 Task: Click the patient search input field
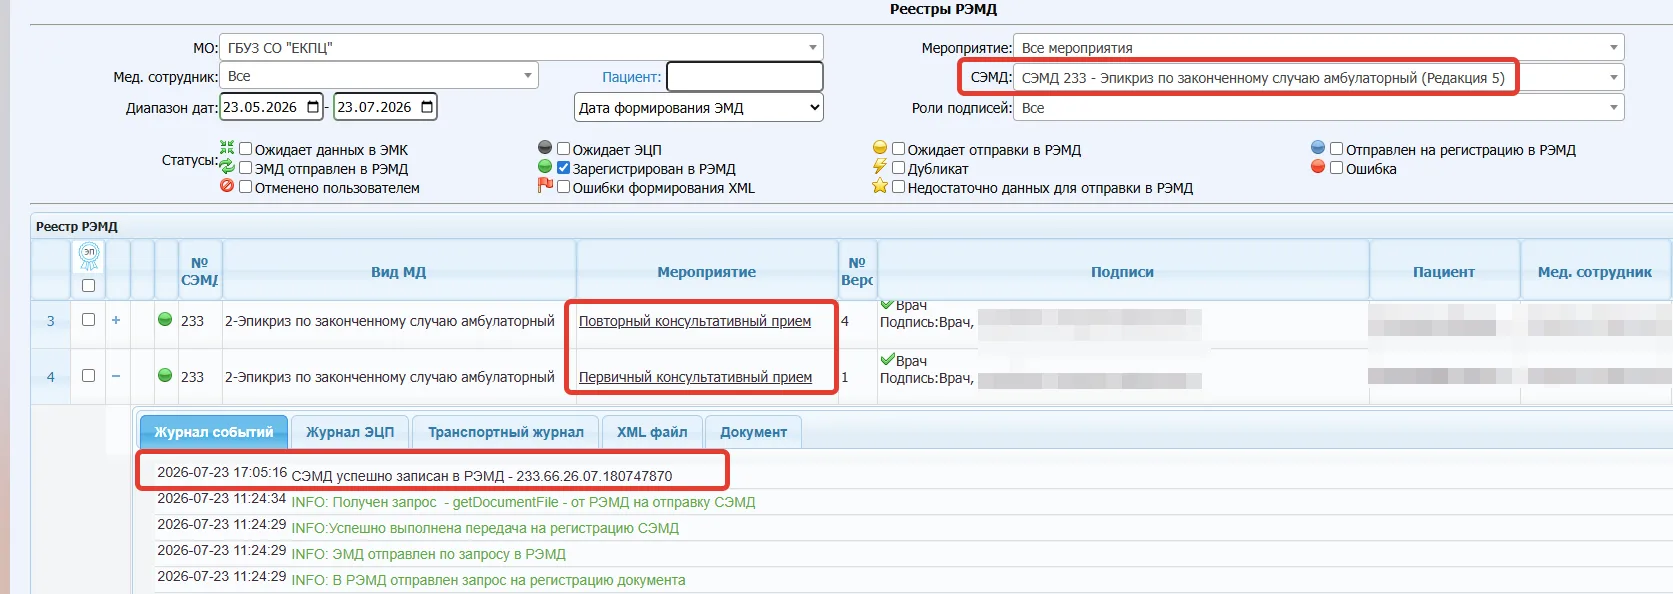[x=745, y=77]
